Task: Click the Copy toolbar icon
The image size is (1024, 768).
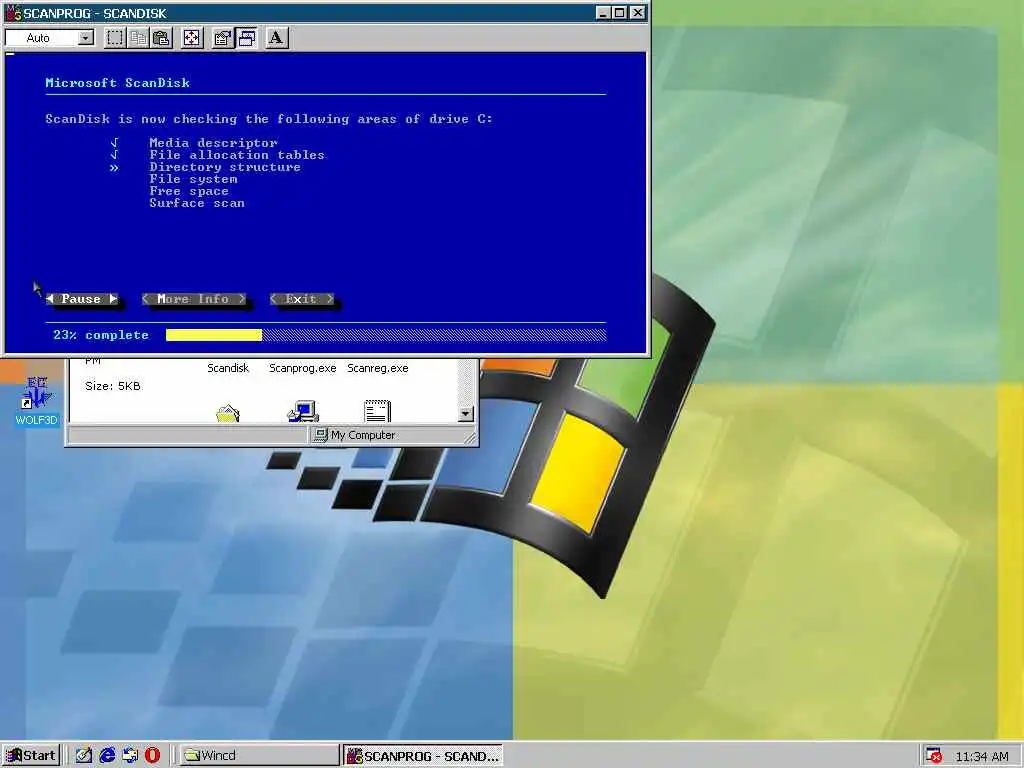Action: [138, 38]
